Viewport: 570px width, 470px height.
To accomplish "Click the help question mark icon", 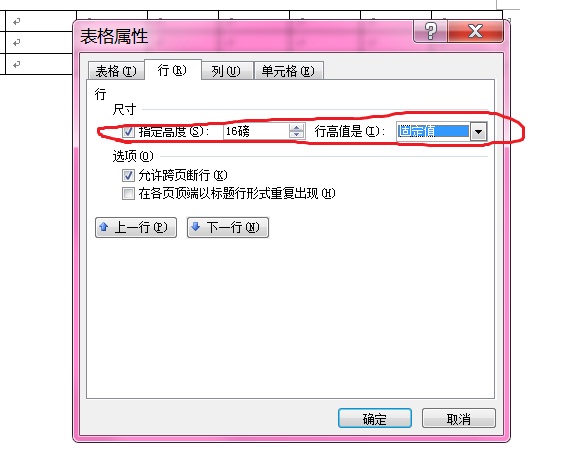I will click(430, 32).
